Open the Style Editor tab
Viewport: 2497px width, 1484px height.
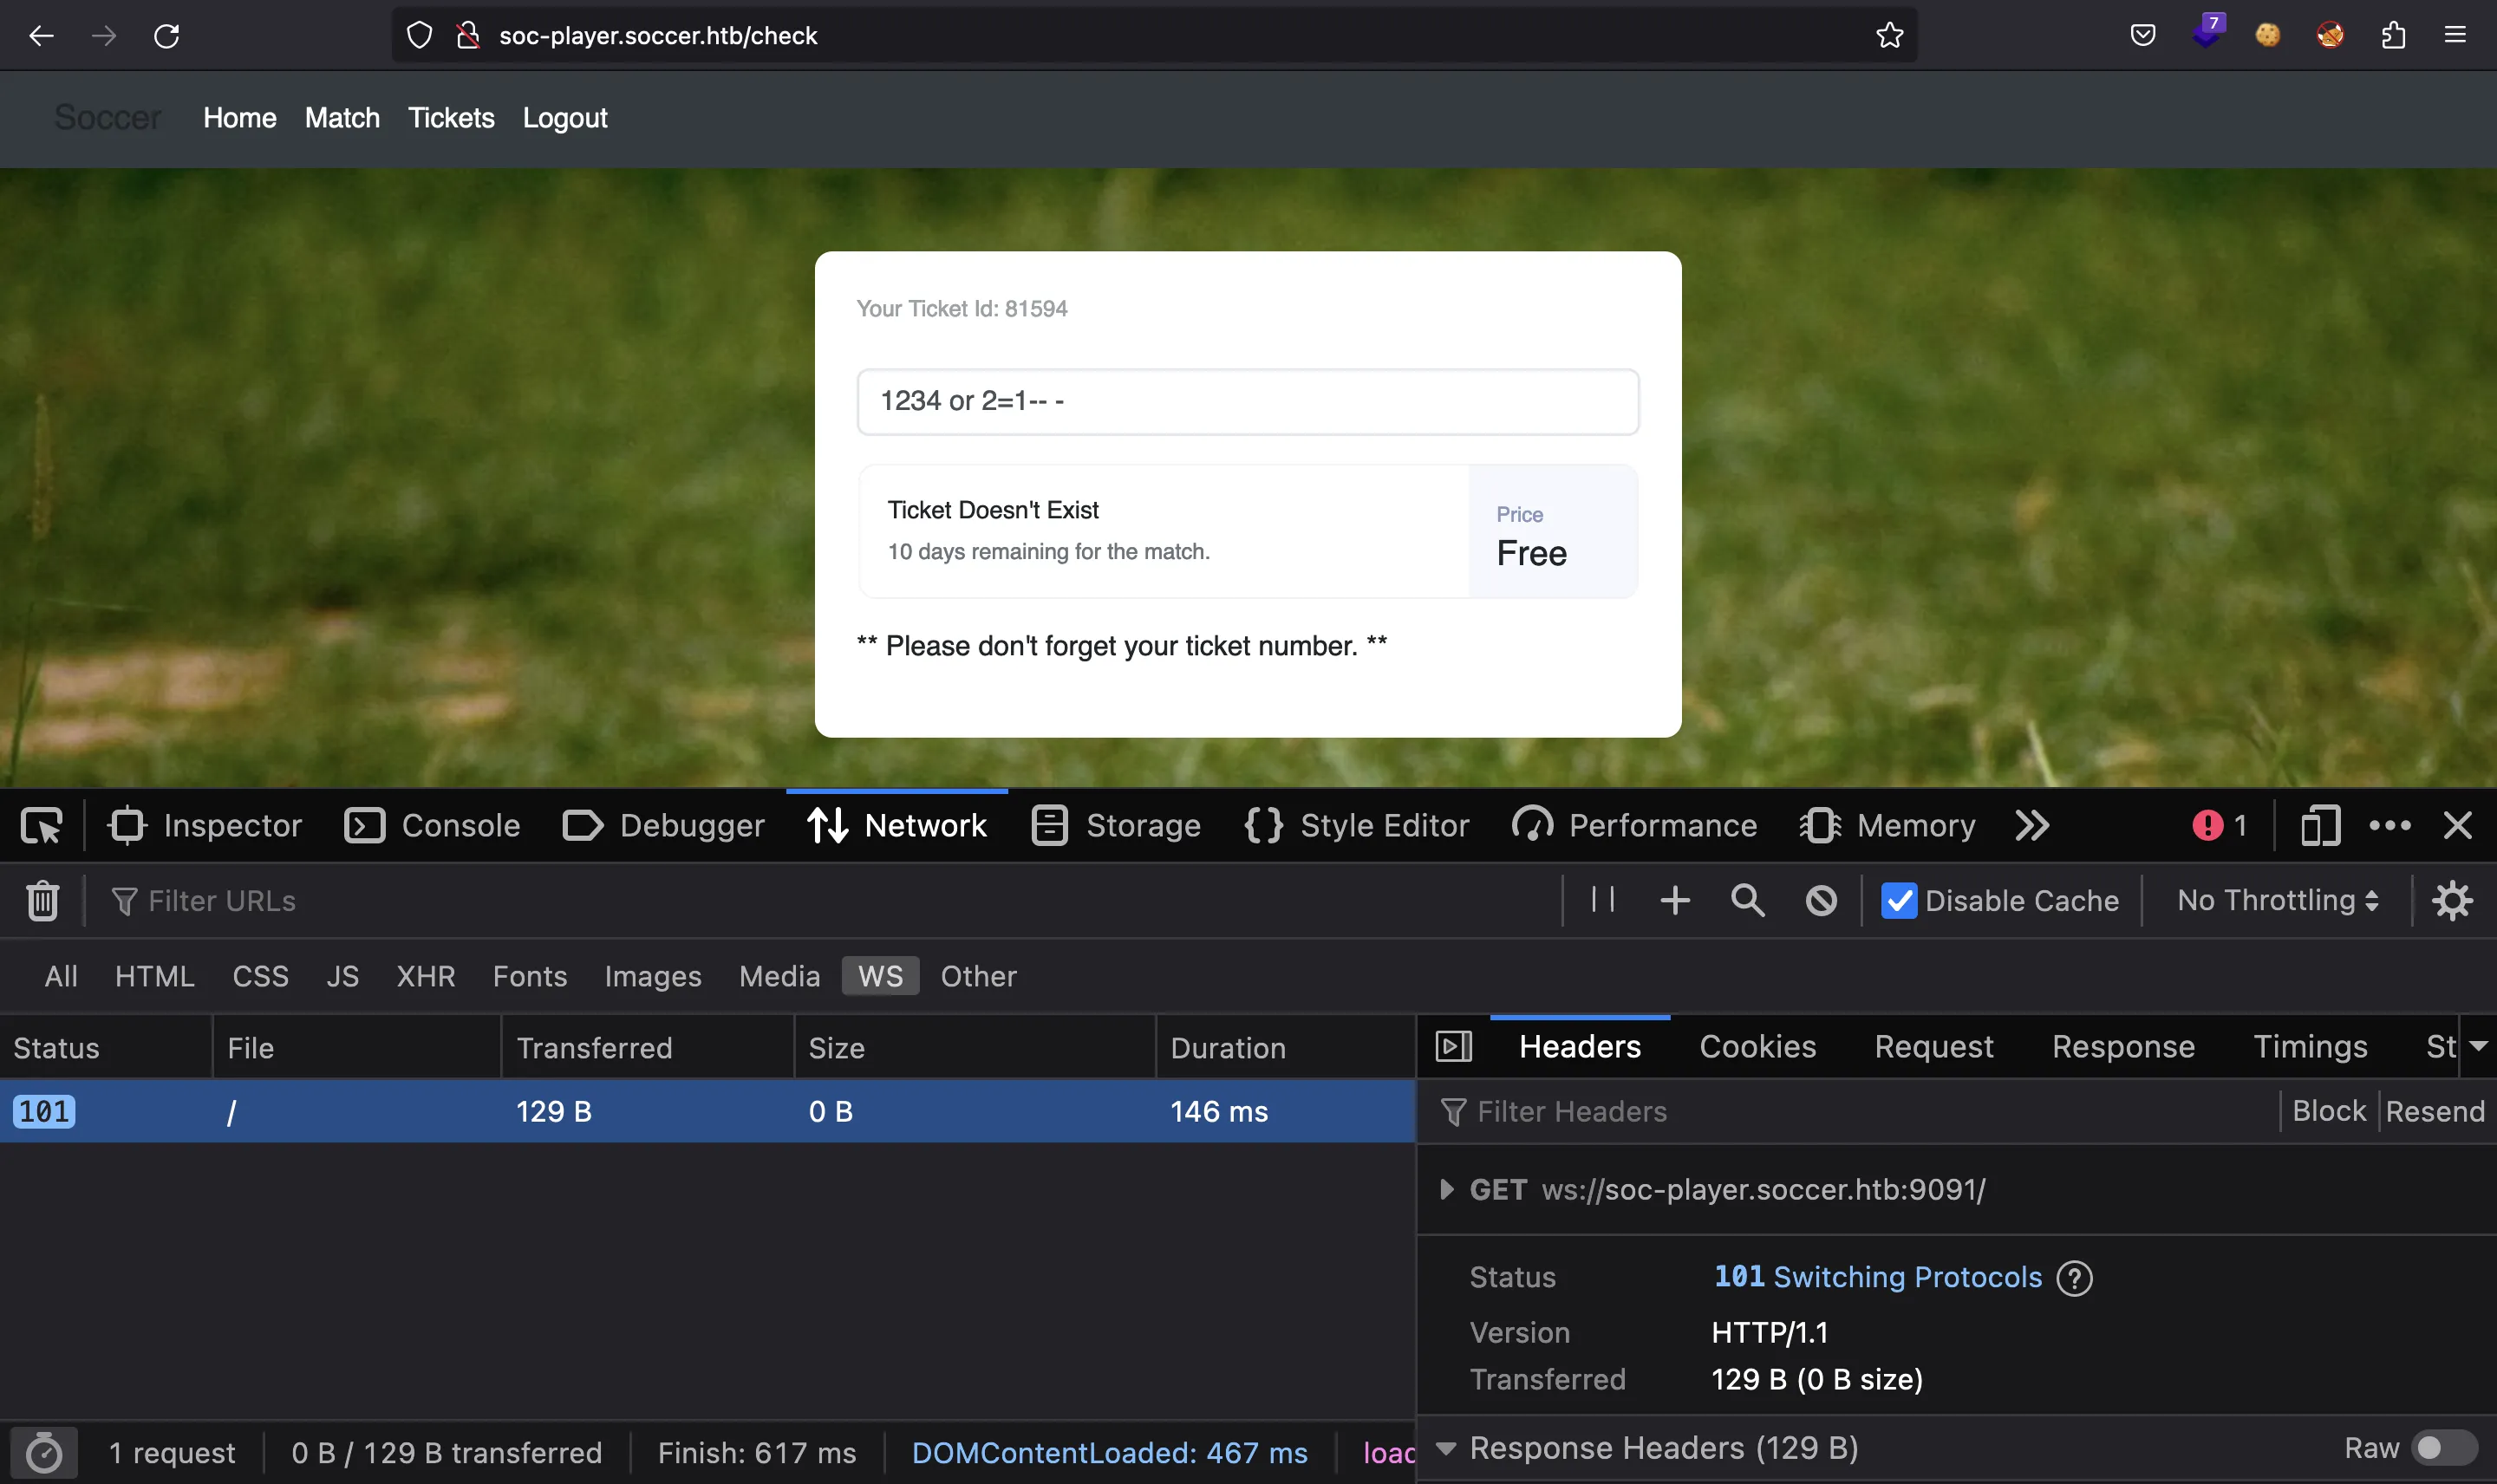click(1357, 825)
